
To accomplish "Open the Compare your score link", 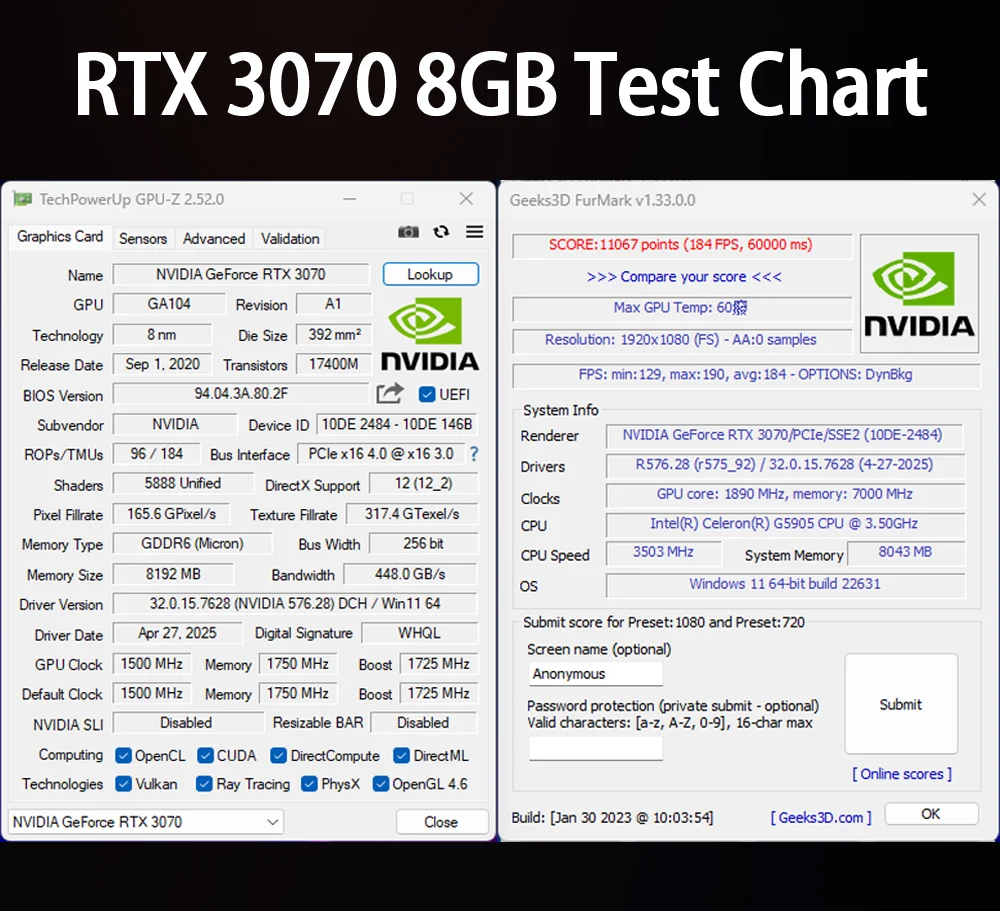I will tap(681, 276).
